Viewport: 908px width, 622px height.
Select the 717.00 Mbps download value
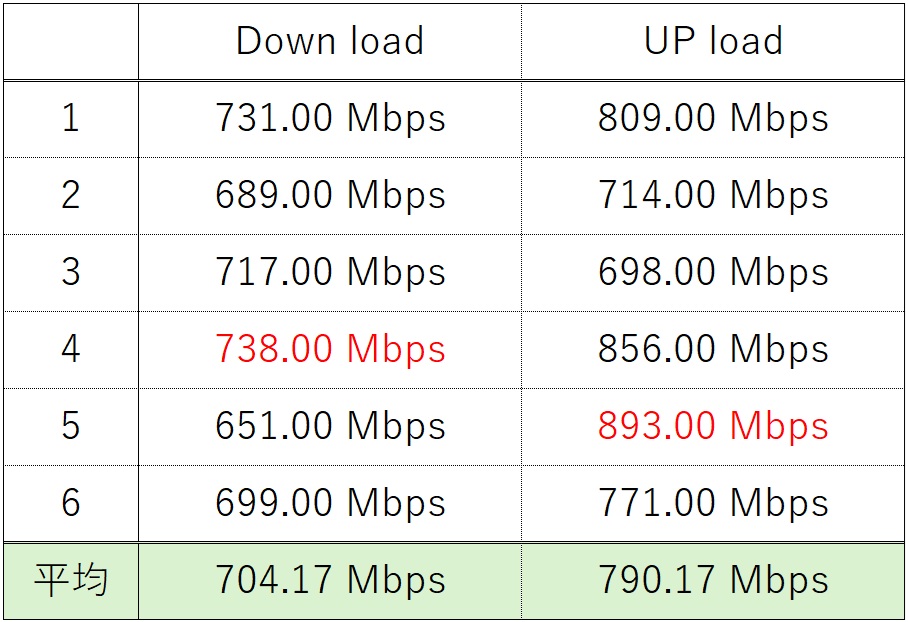[x=330, y=272]
